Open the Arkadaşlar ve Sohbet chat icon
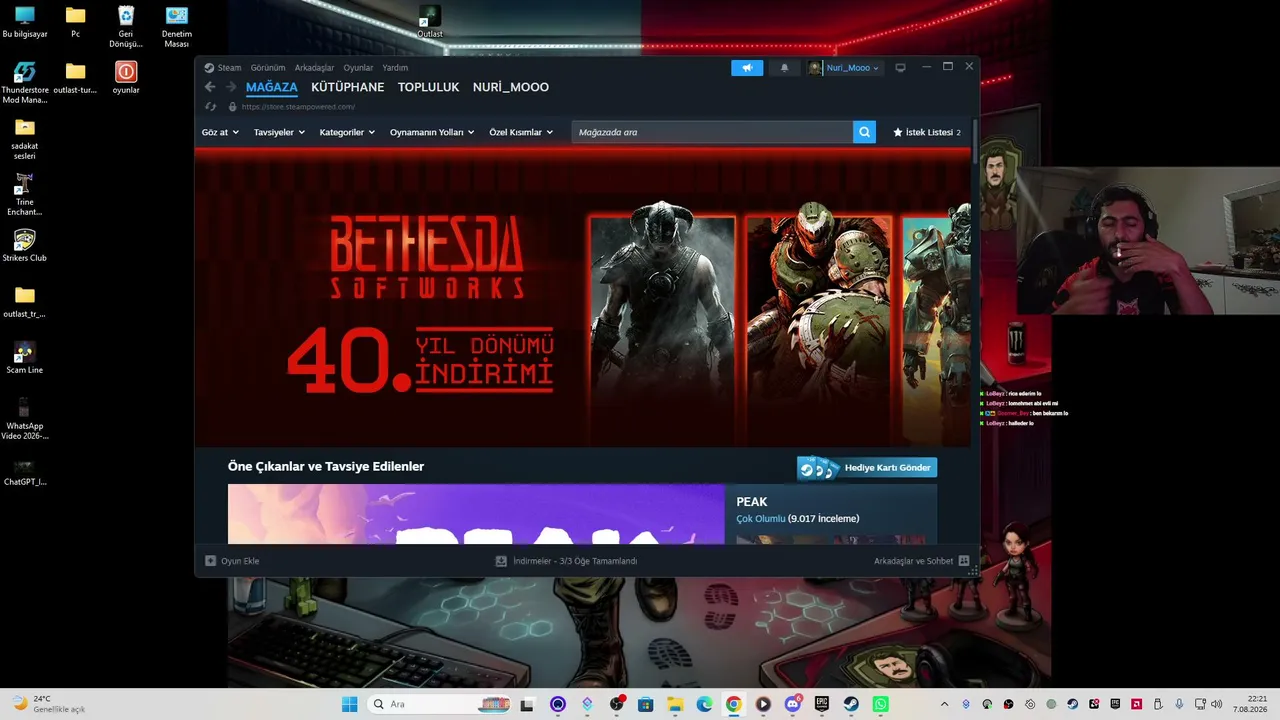 (x=964, y=561)
